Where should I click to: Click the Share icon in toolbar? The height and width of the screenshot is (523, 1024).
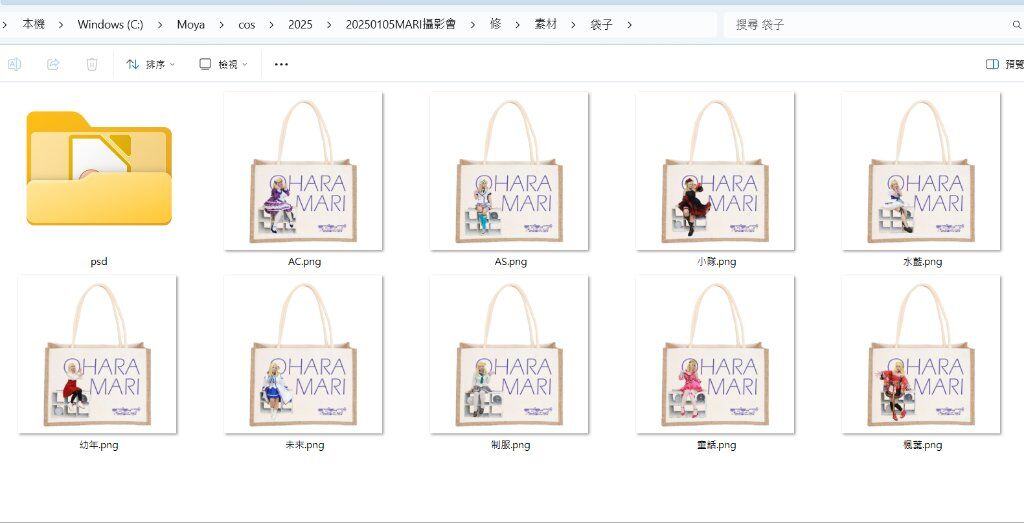54,64
